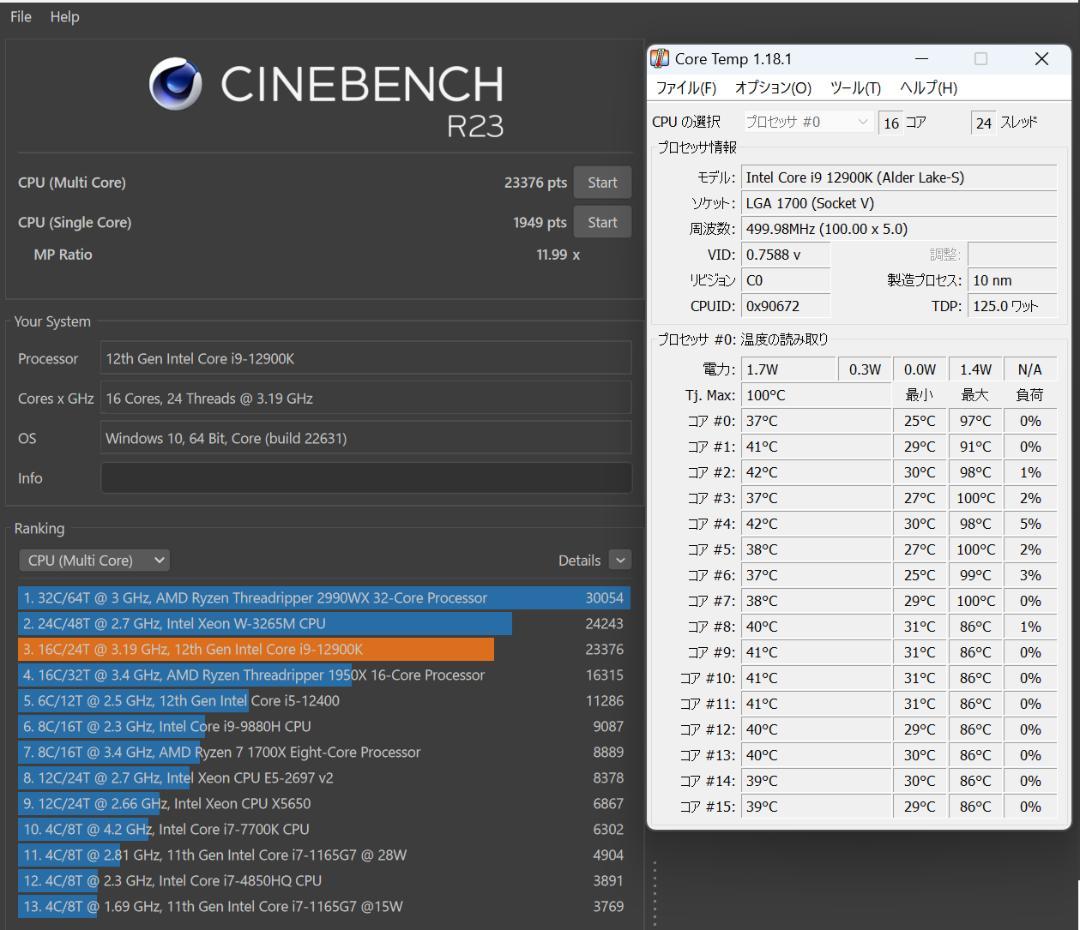Open the Help menu in Cinebench
1080x930 pixels.
[65, 17]
